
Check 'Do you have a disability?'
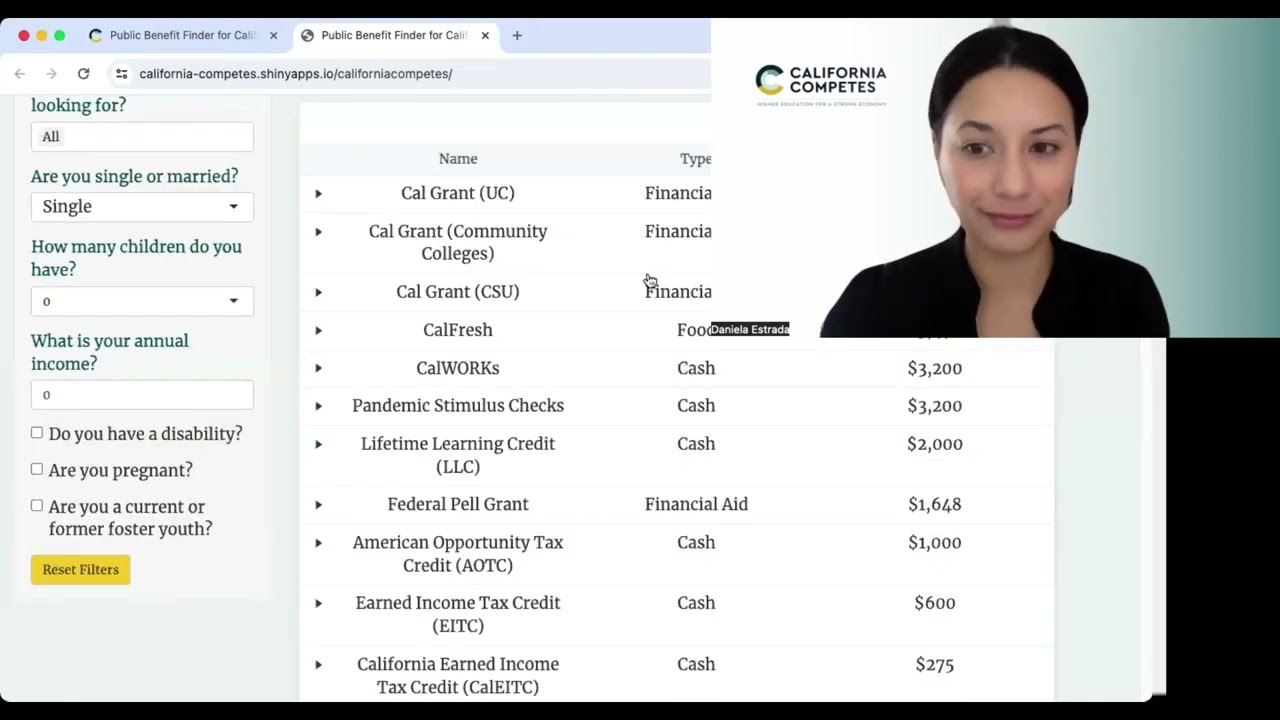(x=37, y=433)
